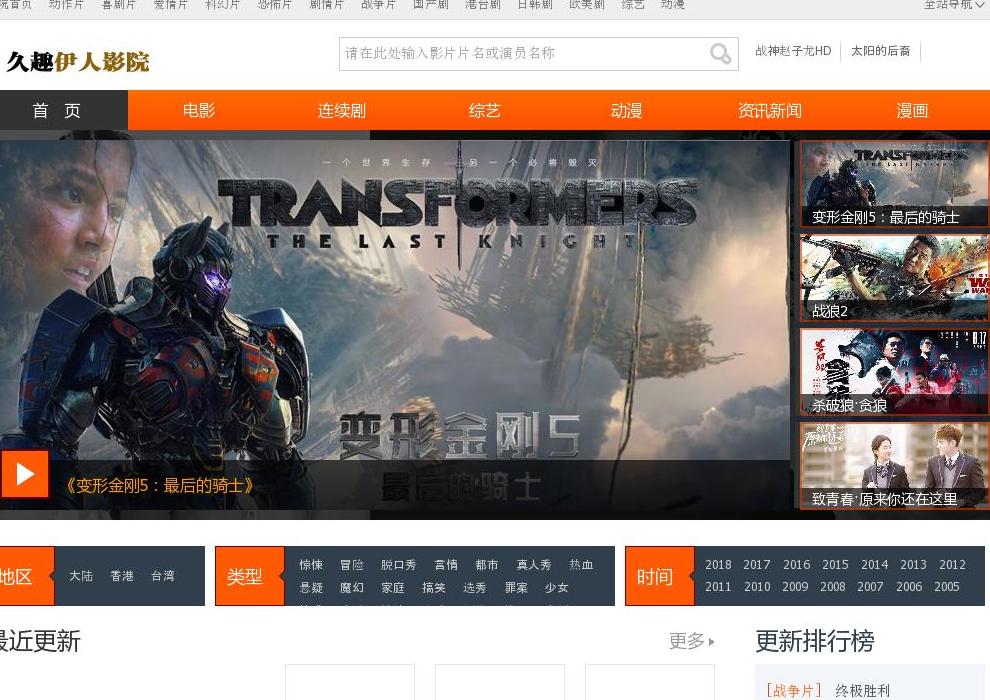Filter type by 热血

pyautogui.click(x=581, y=564)
